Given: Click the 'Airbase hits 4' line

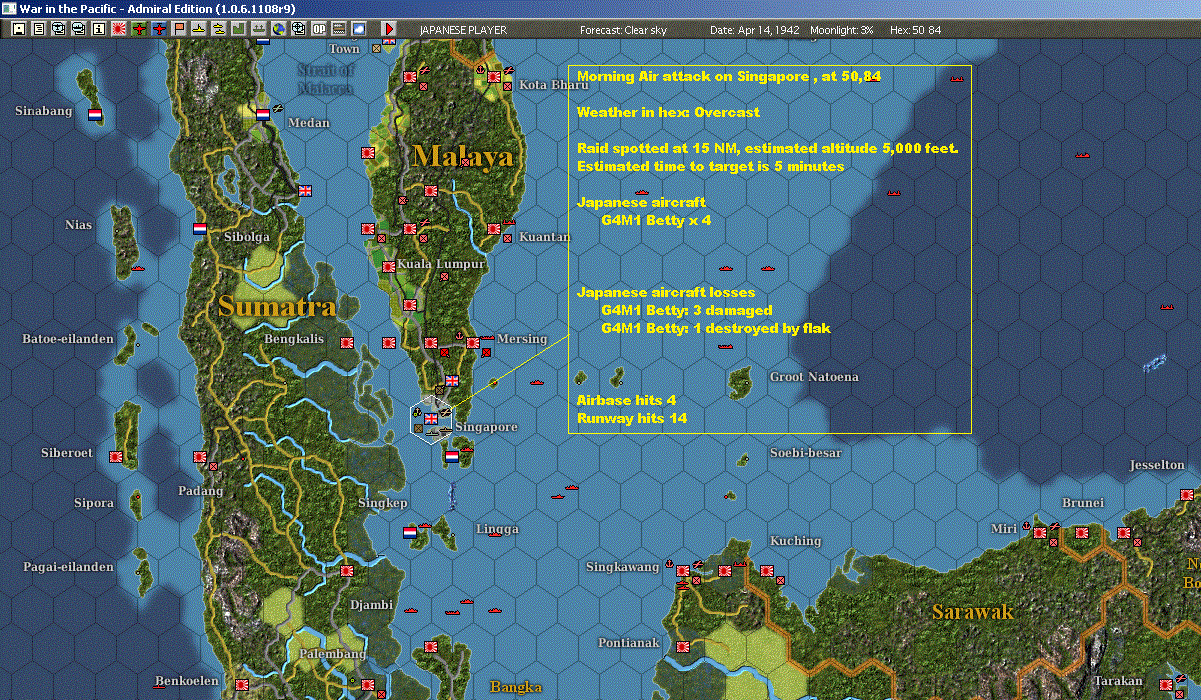Looking at the screenshot, I should click(x=626, y=400).
